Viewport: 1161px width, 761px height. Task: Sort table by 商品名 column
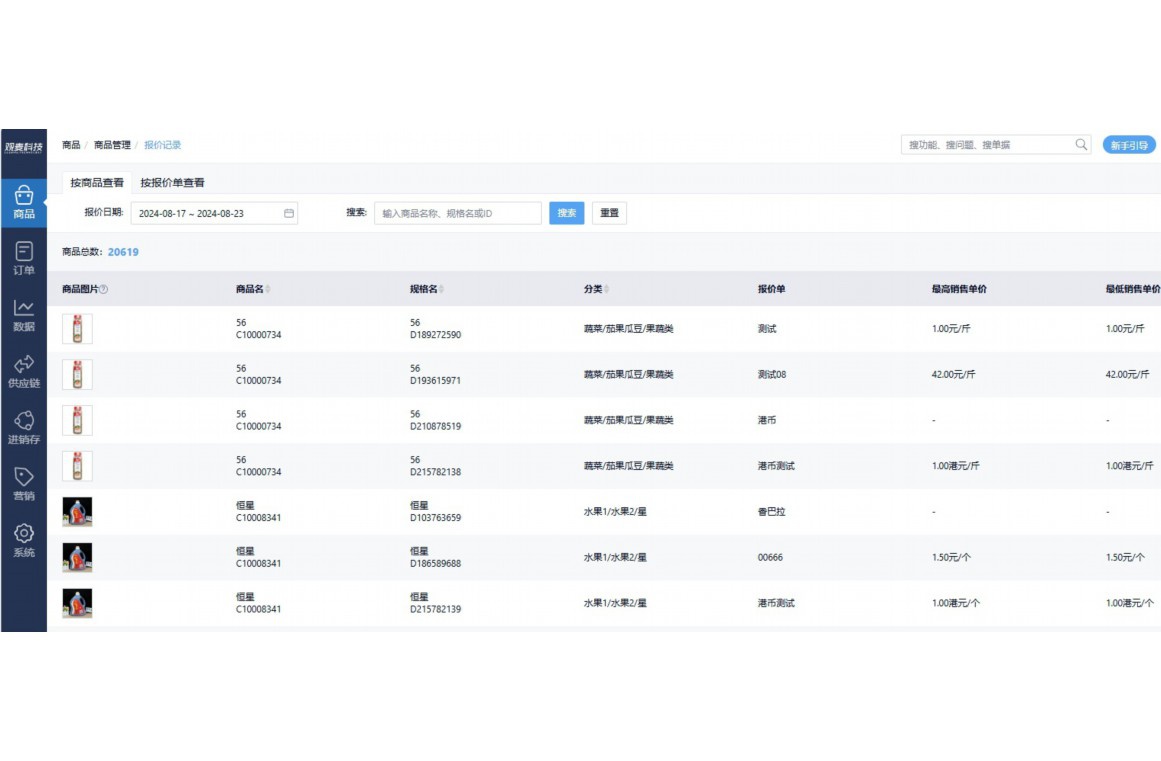tap(268, 290)
